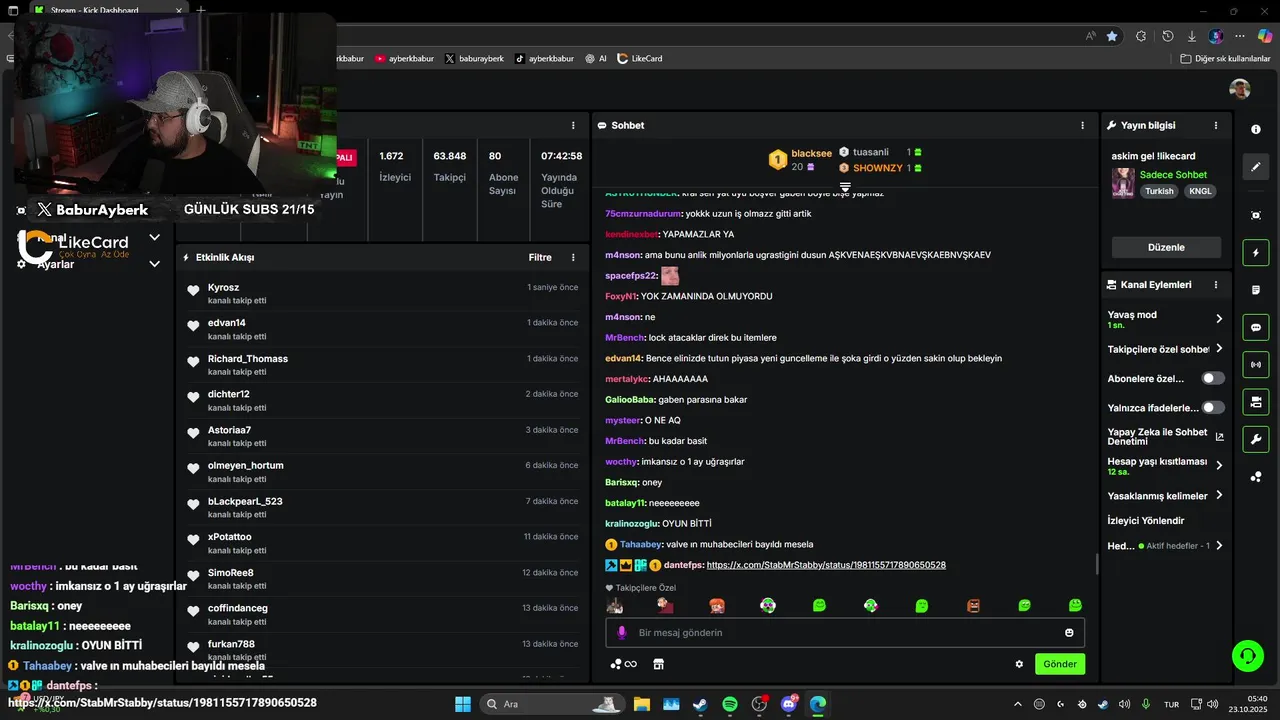Click İzleyici Yönlendir option
The height and width of the screenshot is (720, 1280).
pyautogui.click(x=1146, y=521)
